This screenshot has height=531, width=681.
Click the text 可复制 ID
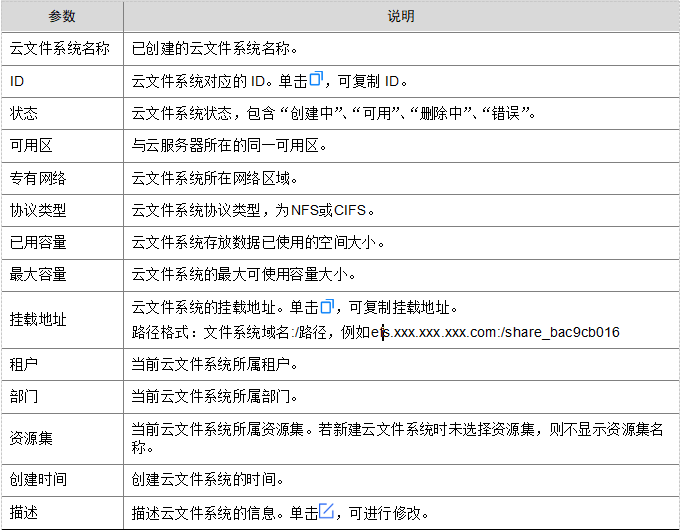coord(368,81)
